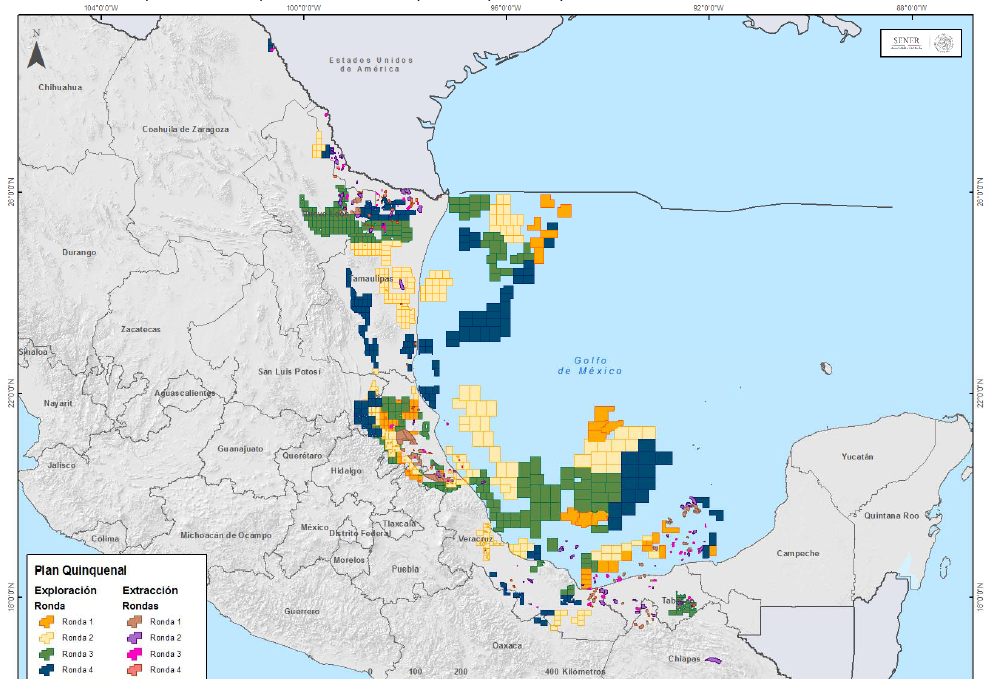This screenshot has width=1001, height=679.
Task: Click the purple Extracción Ronda 2 legend symbol
Action: [x=133, y=637]
